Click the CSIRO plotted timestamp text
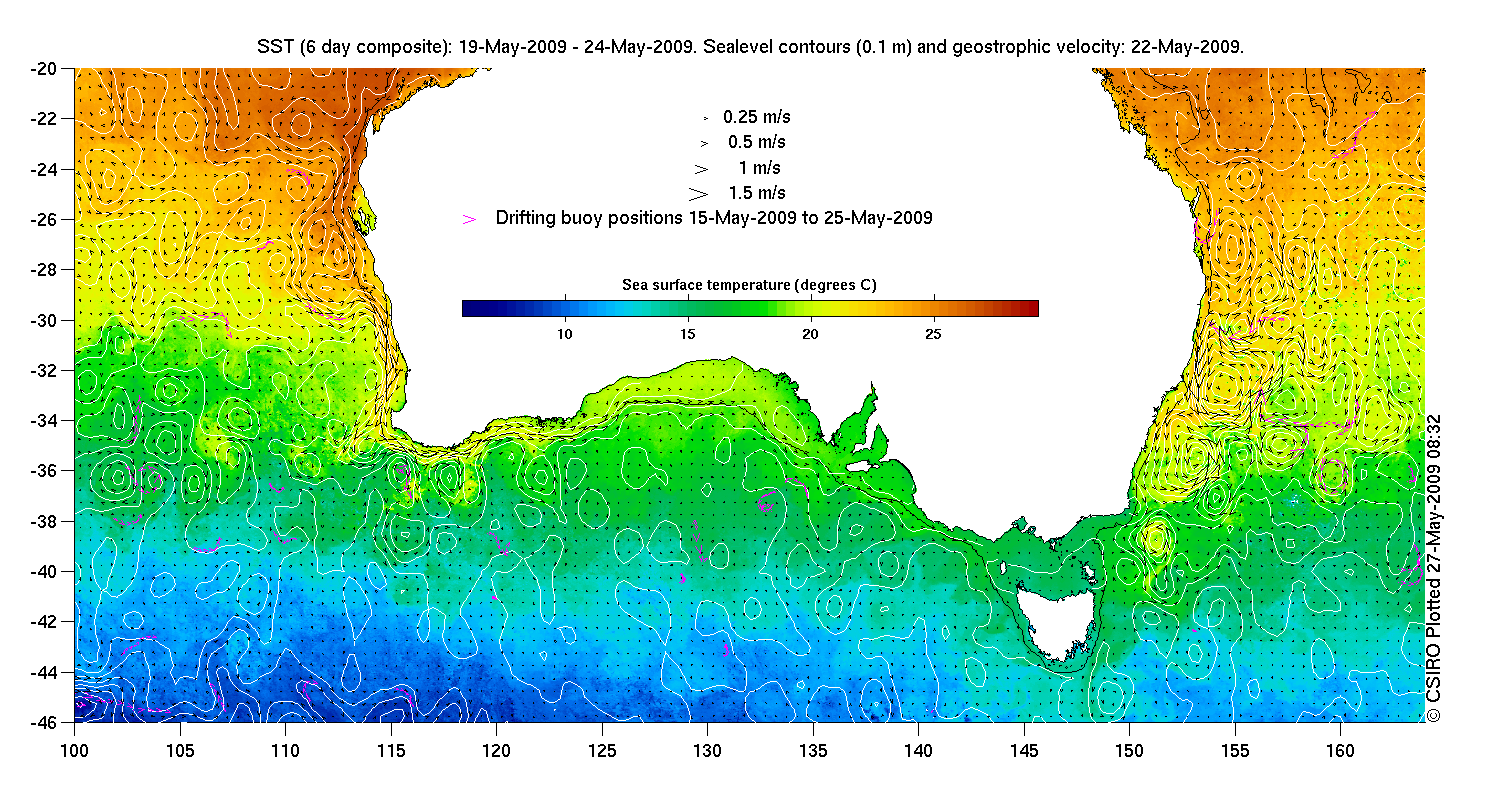Screen dimensions: 1500x790 pyautogui.click(x=1433, y=568)
